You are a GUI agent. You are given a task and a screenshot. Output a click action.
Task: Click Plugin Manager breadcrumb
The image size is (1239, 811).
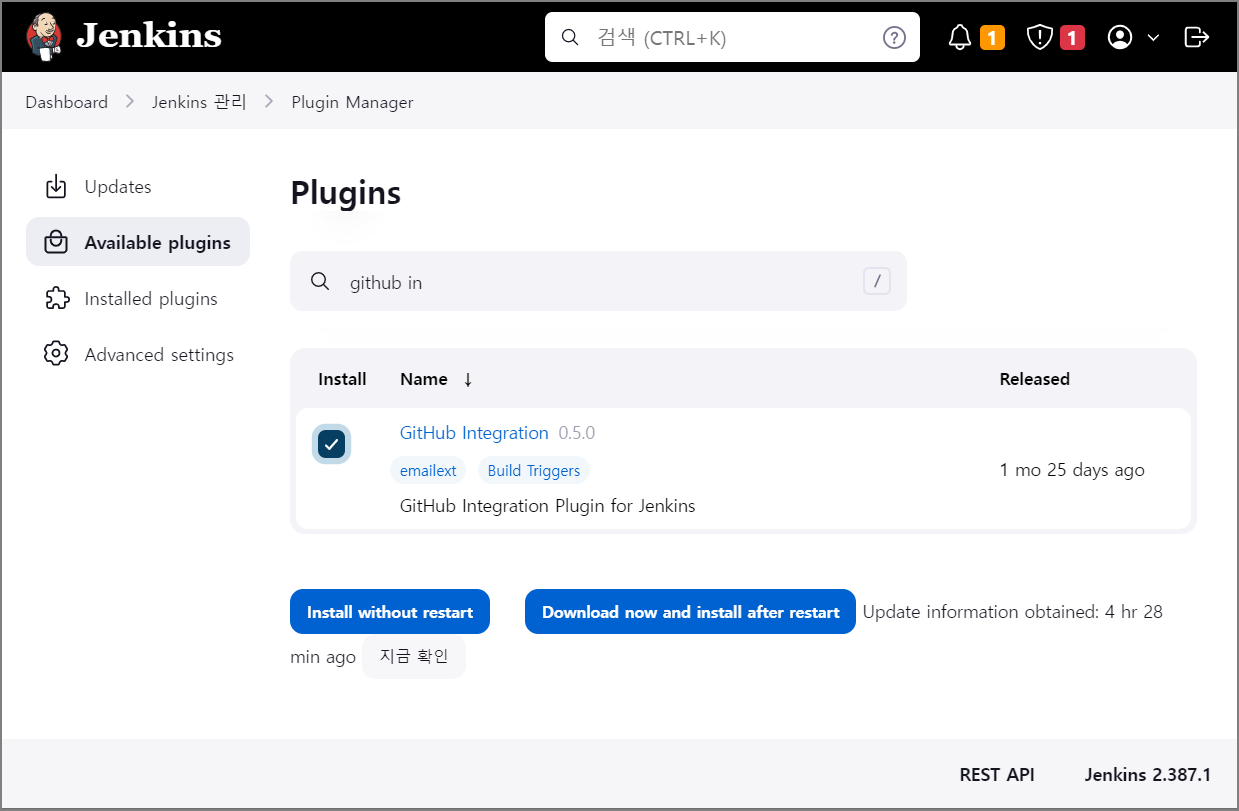(352, 102)
